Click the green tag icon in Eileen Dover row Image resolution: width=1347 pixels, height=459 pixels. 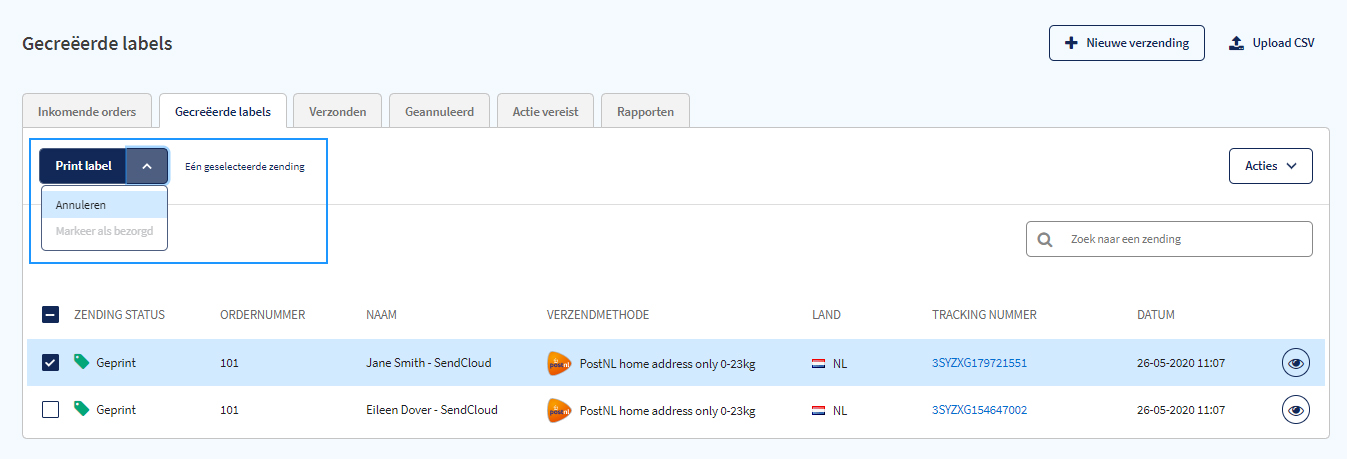tap(82, 409)
